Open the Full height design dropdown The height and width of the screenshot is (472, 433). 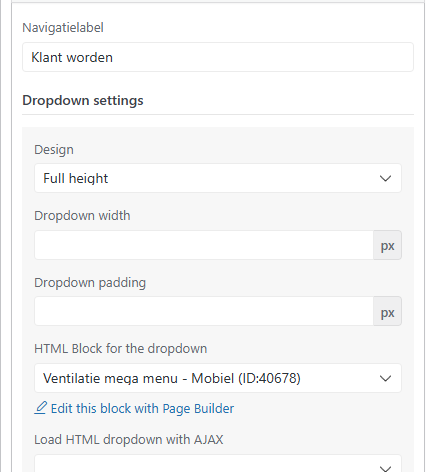click(x=218, y=178)
